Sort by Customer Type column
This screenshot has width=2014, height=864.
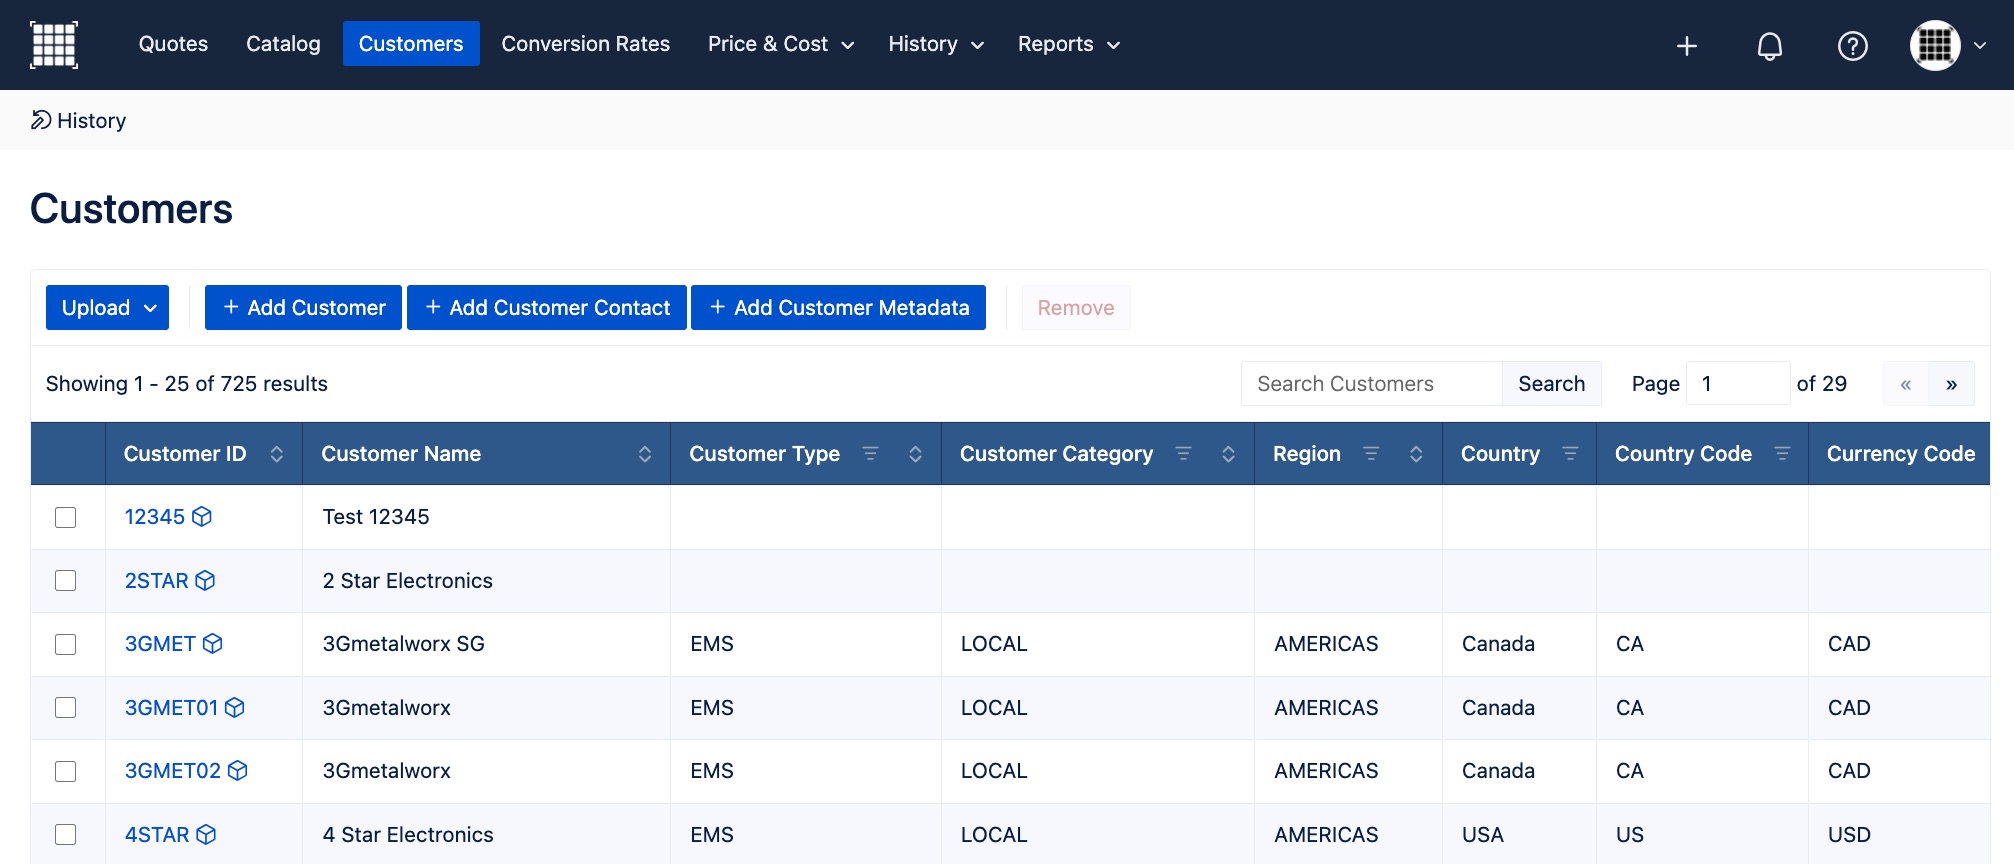coord(915,454)
